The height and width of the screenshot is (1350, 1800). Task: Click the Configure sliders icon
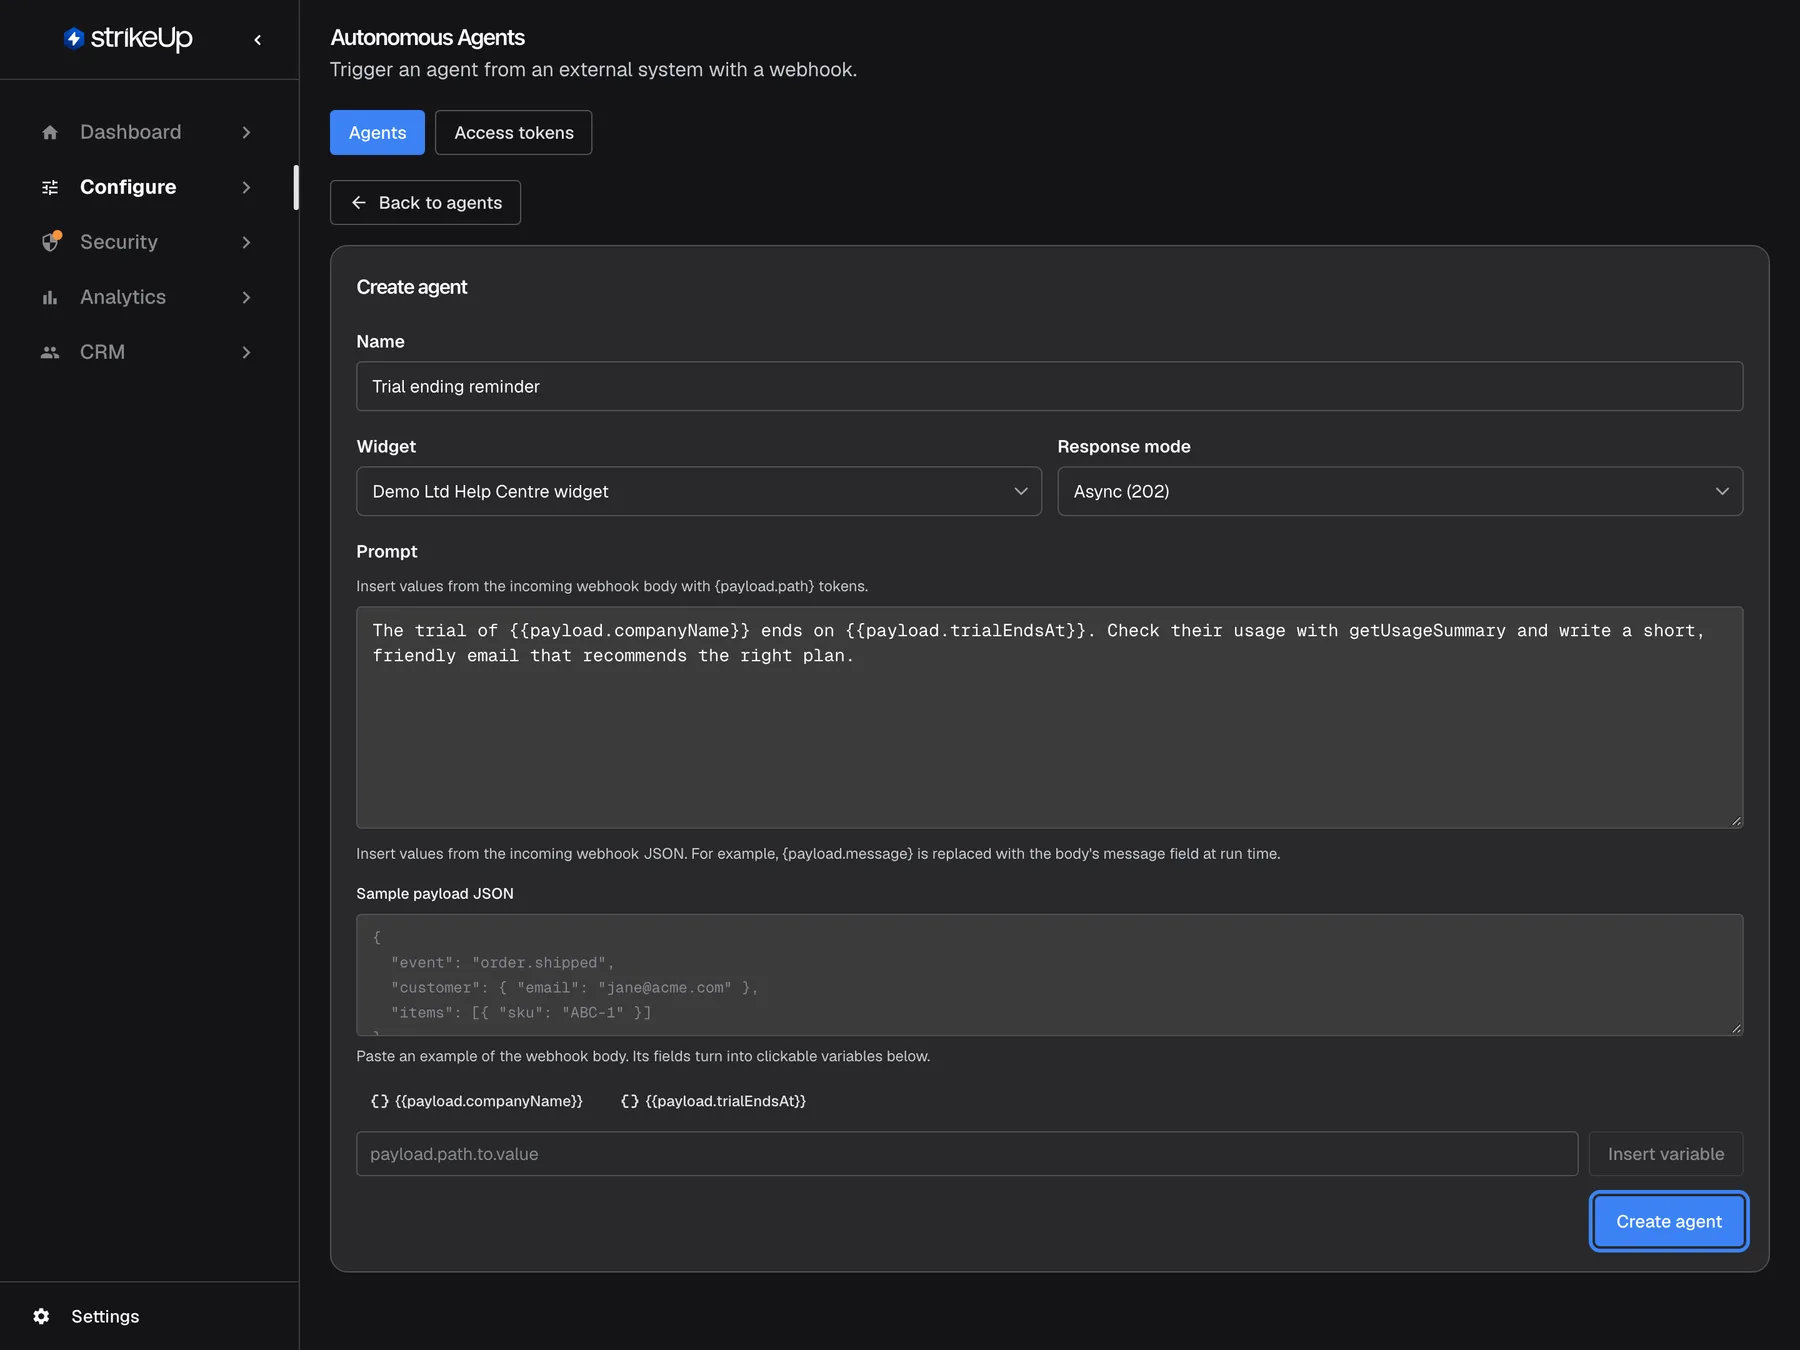pos(50,187)
